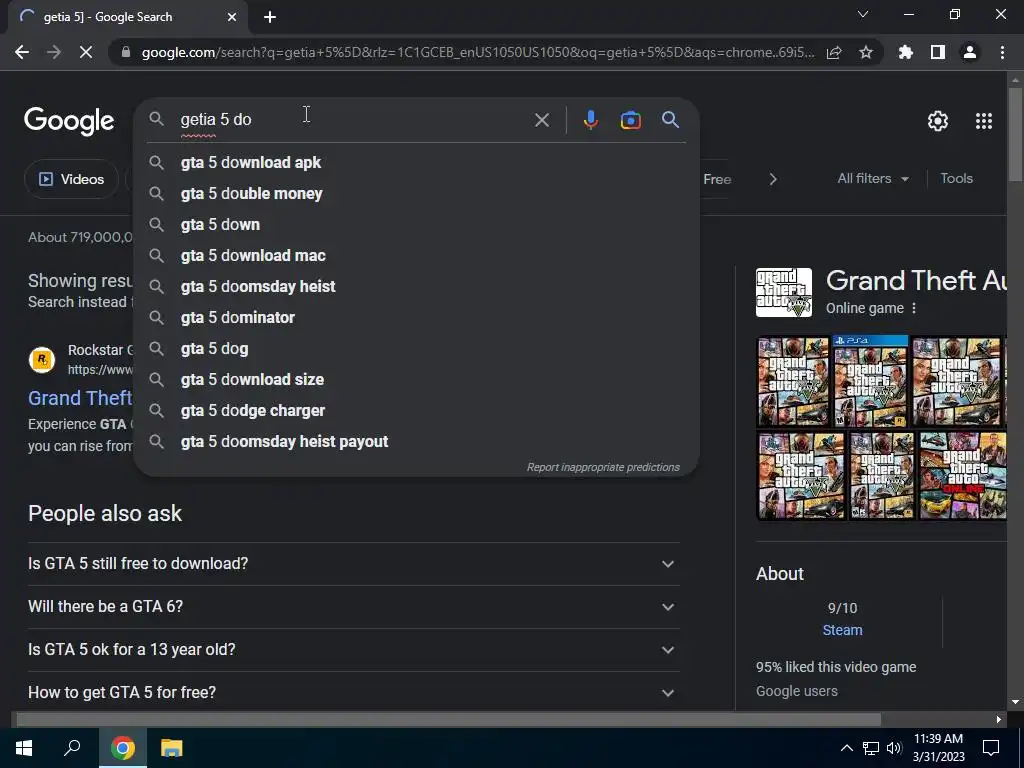Select suggestion gta 5 dominator
1024x768 pixels.
tap(416, 317)
